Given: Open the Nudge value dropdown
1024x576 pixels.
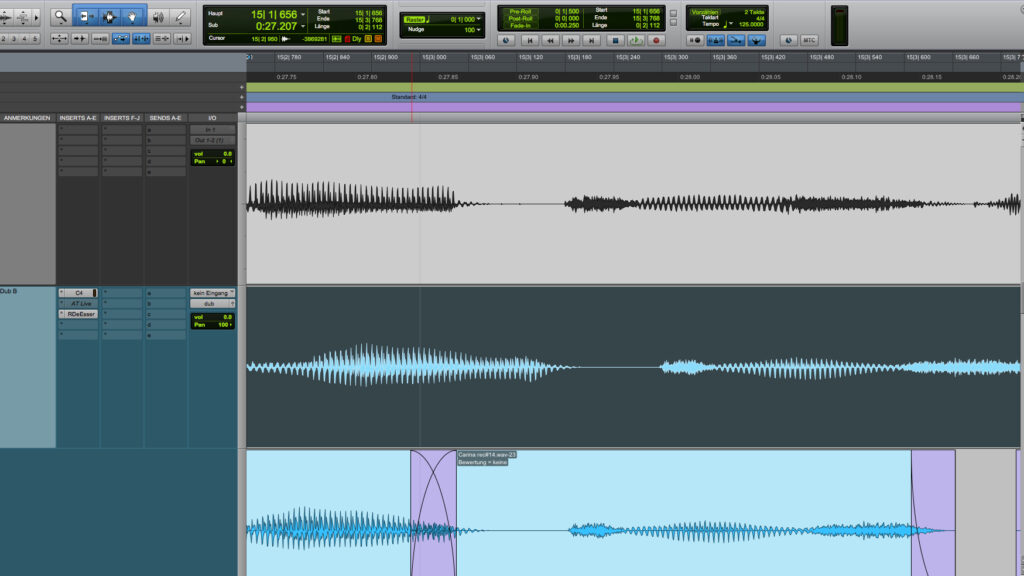Looking at the screenshot, I should [479, 30].
